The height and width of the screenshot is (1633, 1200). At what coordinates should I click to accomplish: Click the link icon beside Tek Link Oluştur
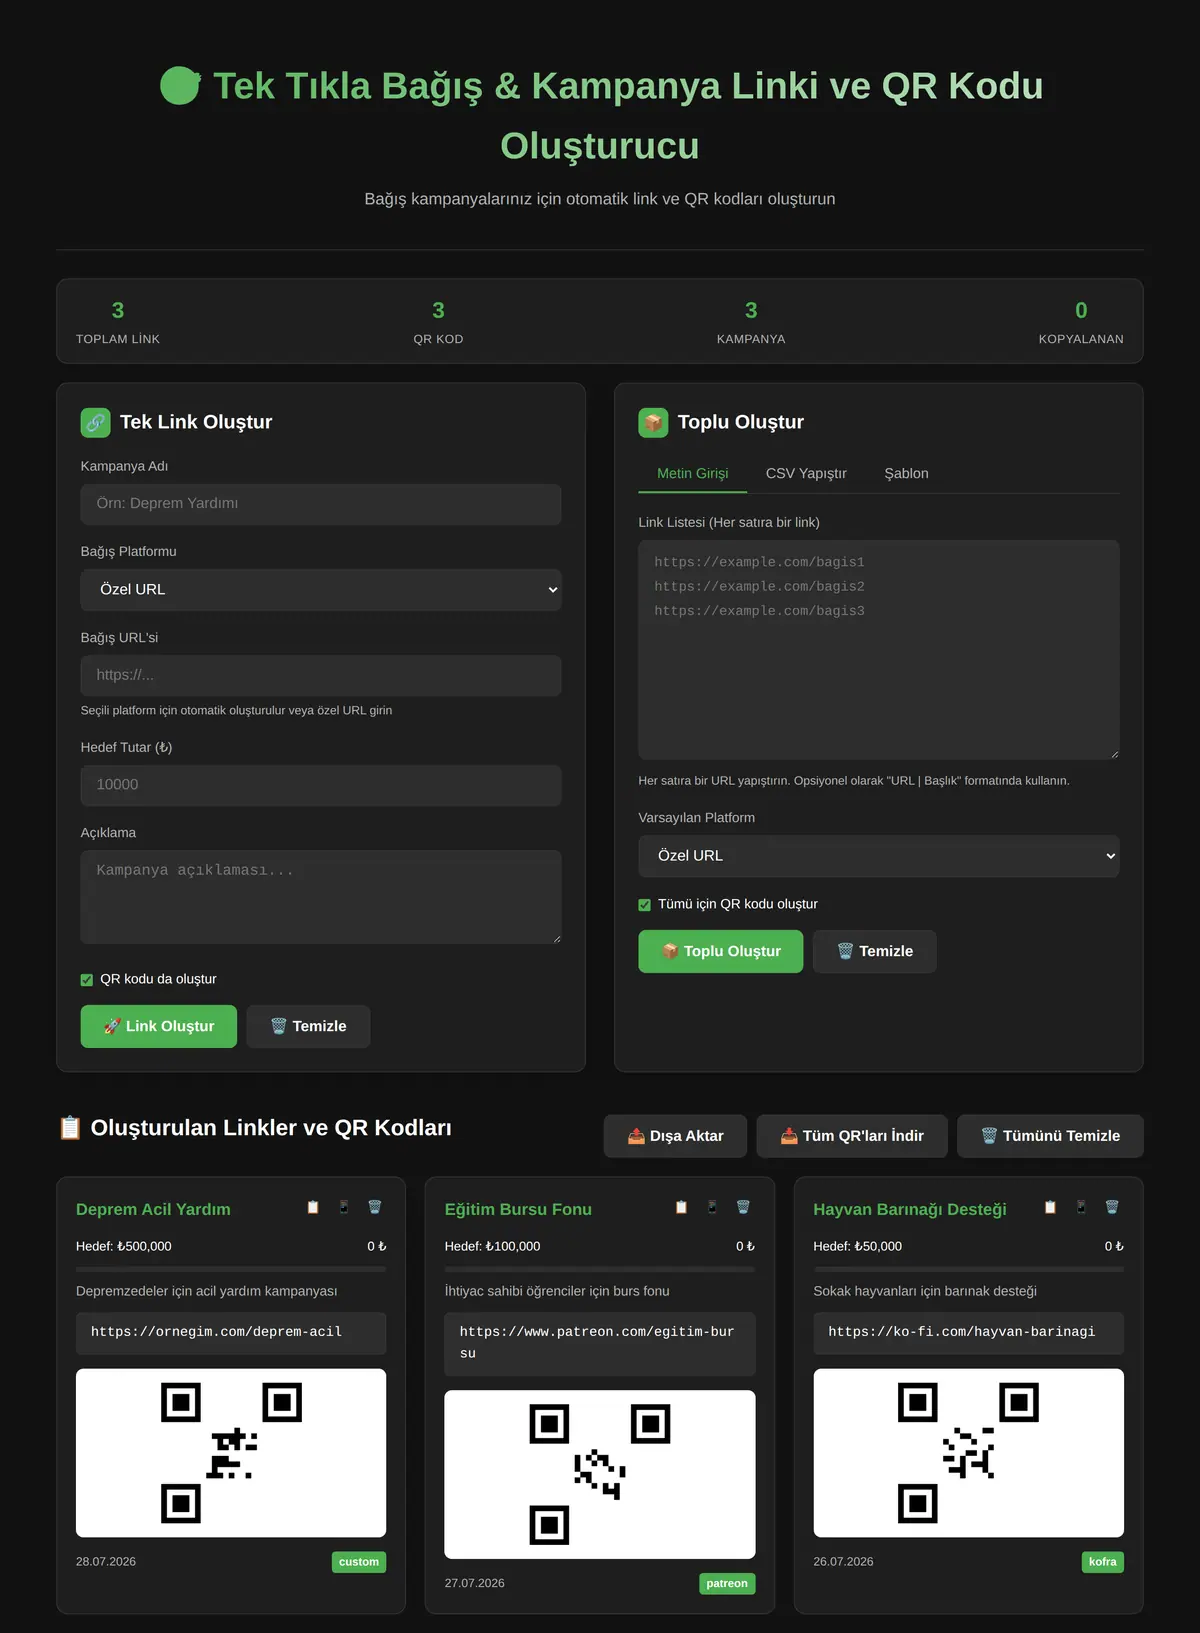coord(96,422)
